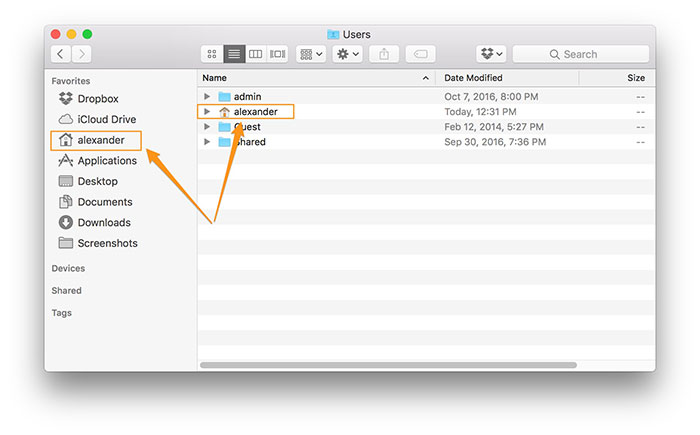Go back with the back arrow

[x=60, y=54]
